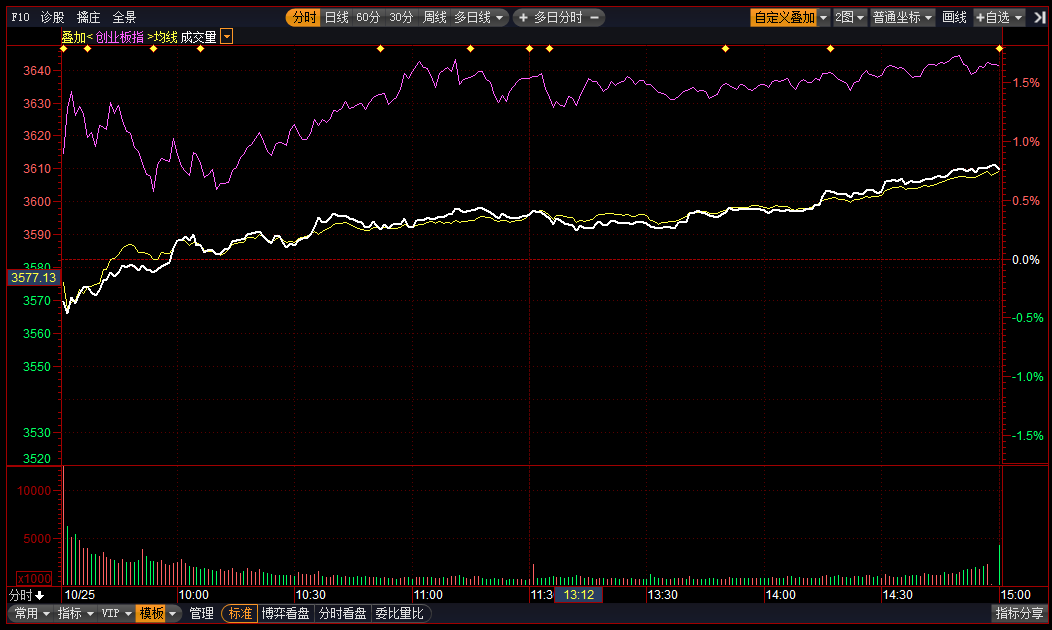The image size is (1052, 630).
Task: Expand the +自选 dropdown arrow
Action: pyautogui.click(x=1018, y=17)
